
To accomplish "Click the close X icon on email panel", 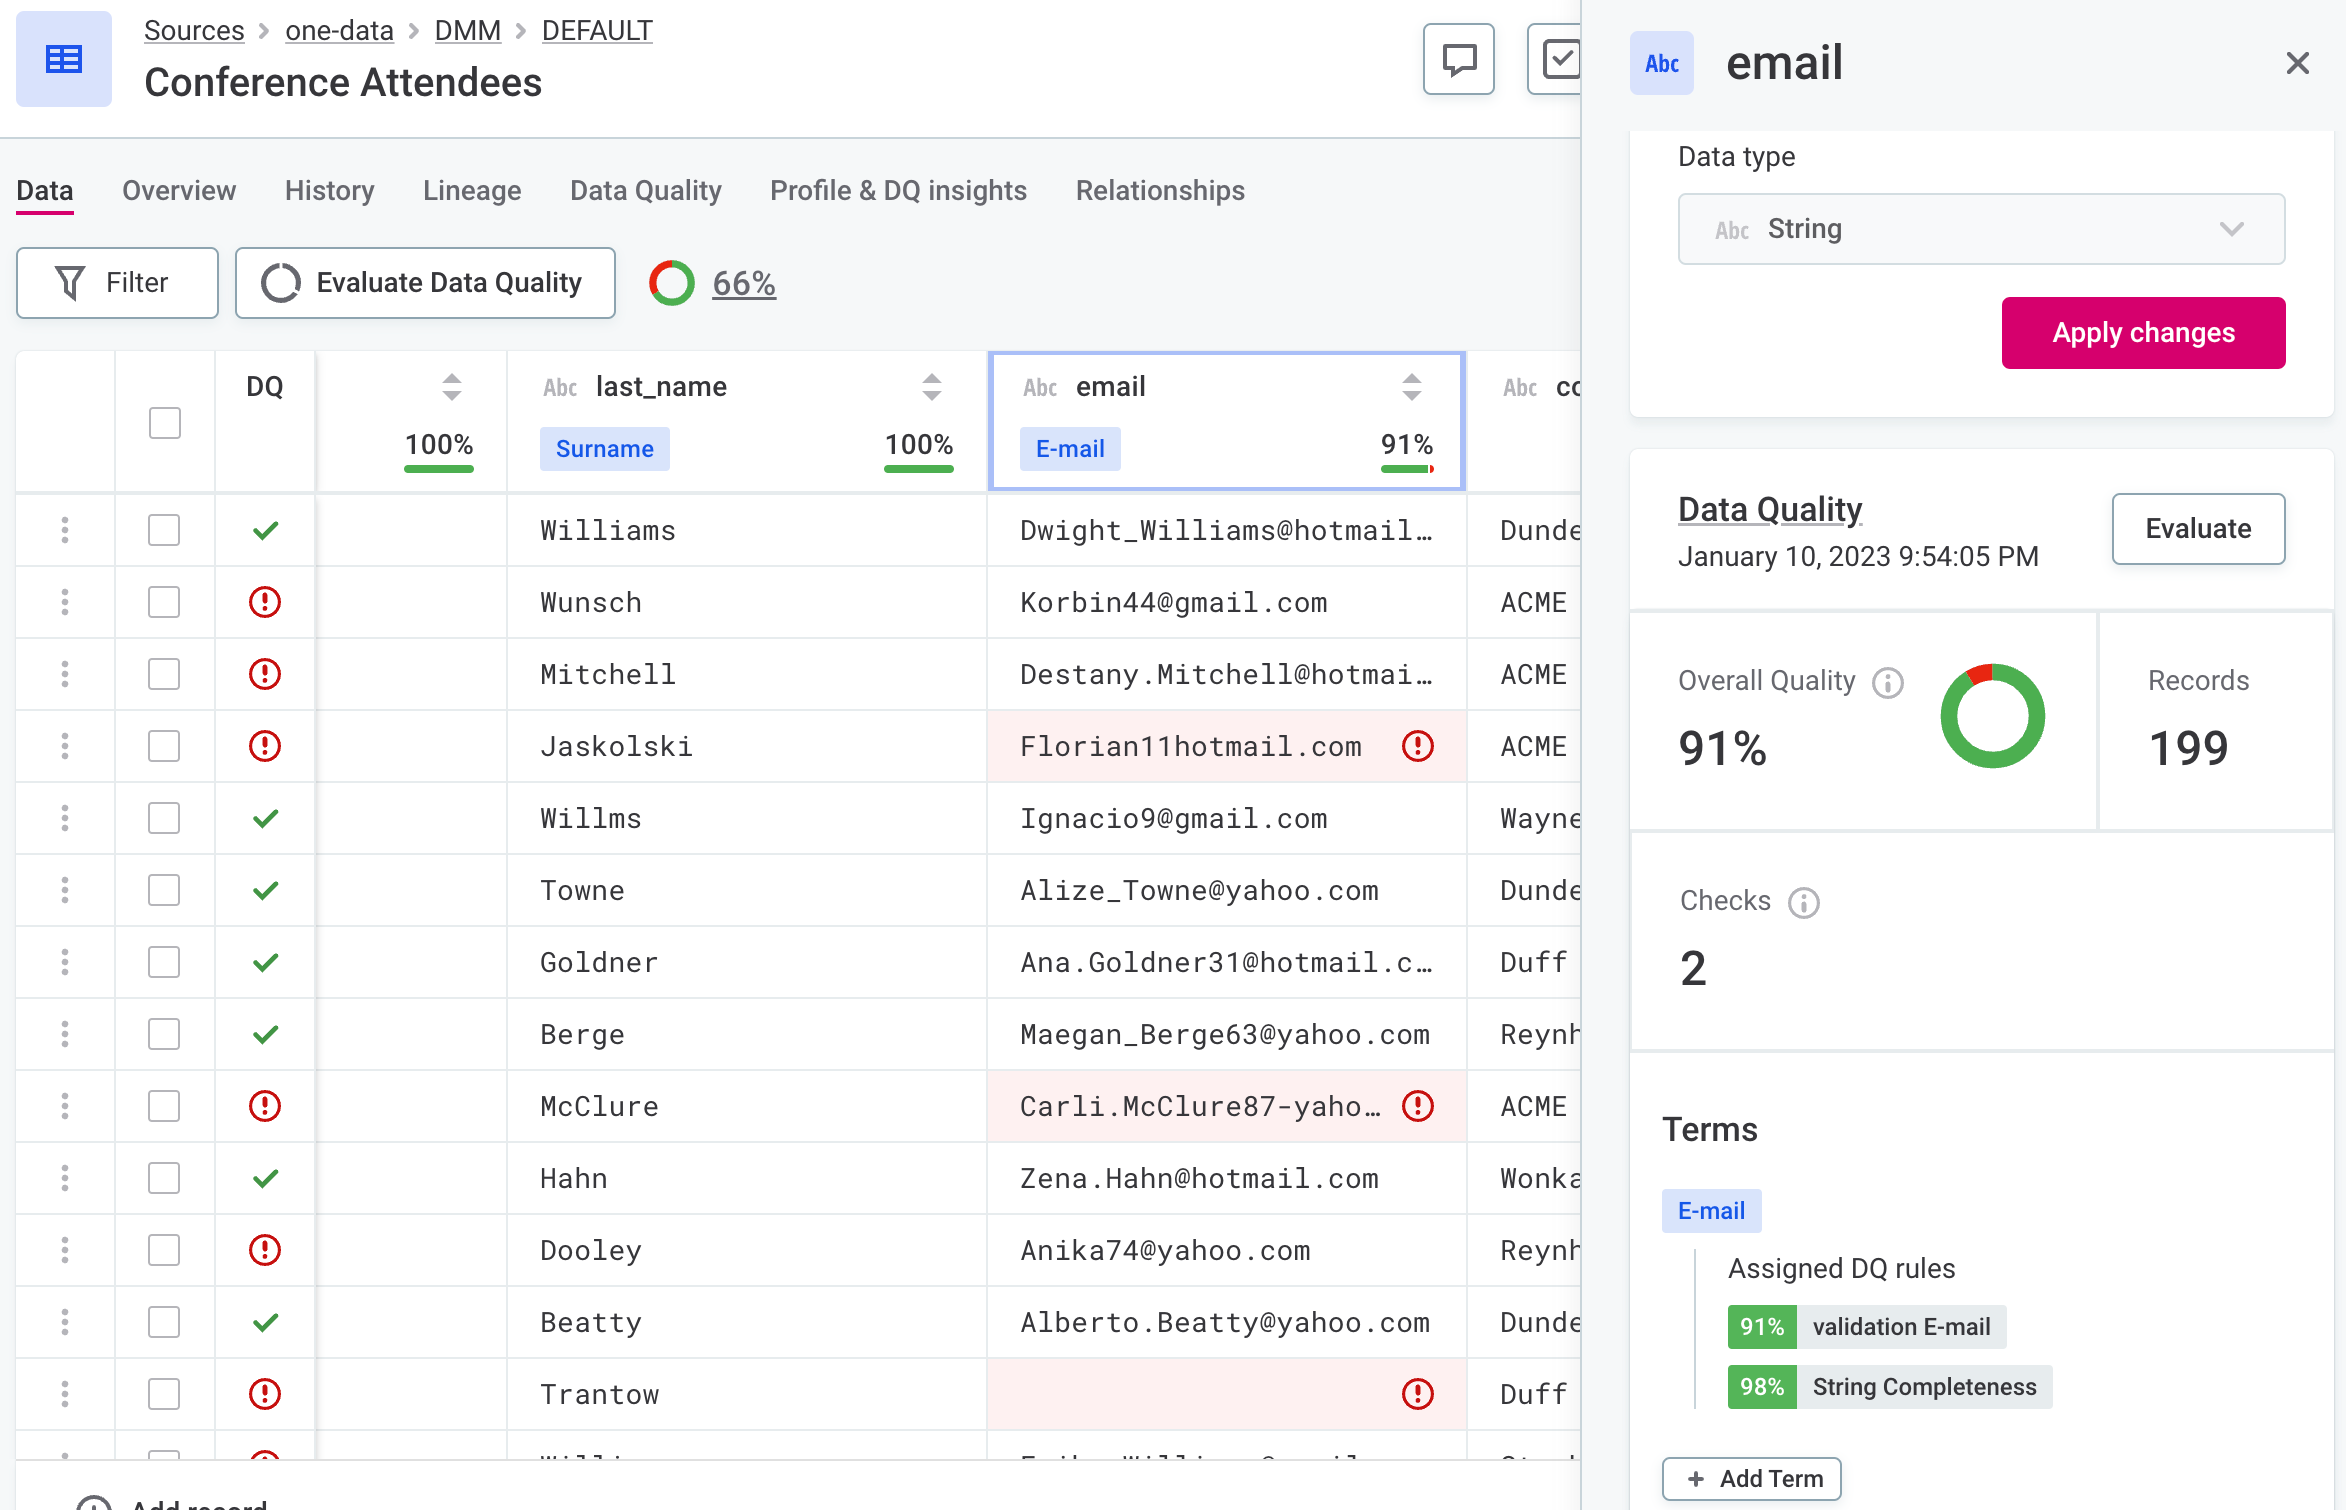I will click(x=2298, y=63).
